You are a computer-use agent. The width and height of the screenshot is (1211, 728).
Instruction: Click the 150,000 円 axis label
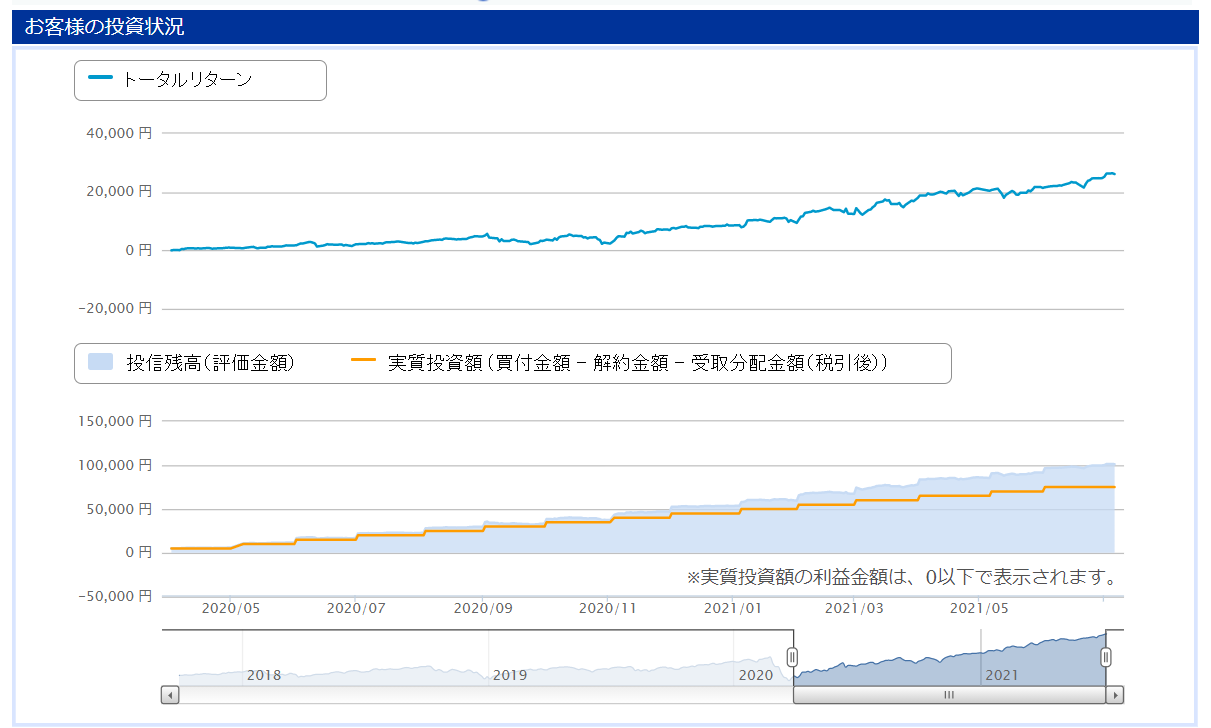point(117,422)
